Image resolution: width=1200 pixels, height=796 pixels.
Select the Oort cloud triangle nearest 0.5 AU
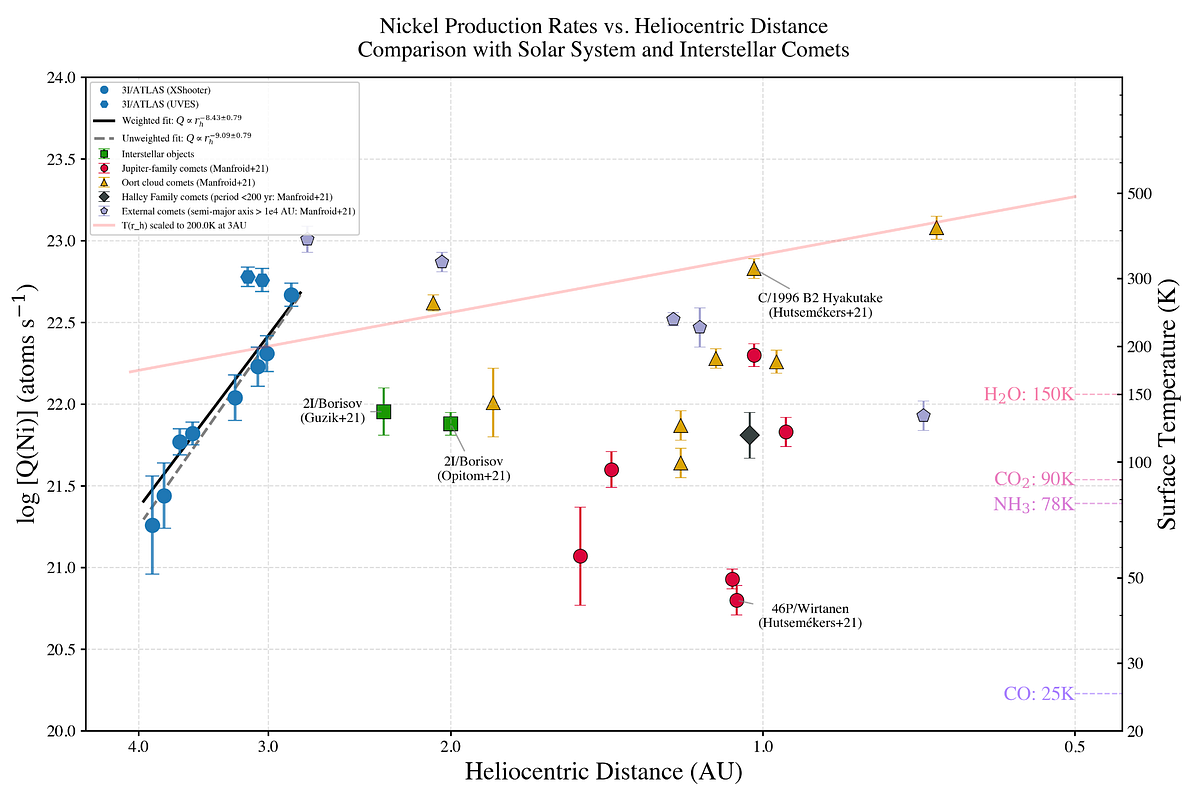[x=937, y=228]
